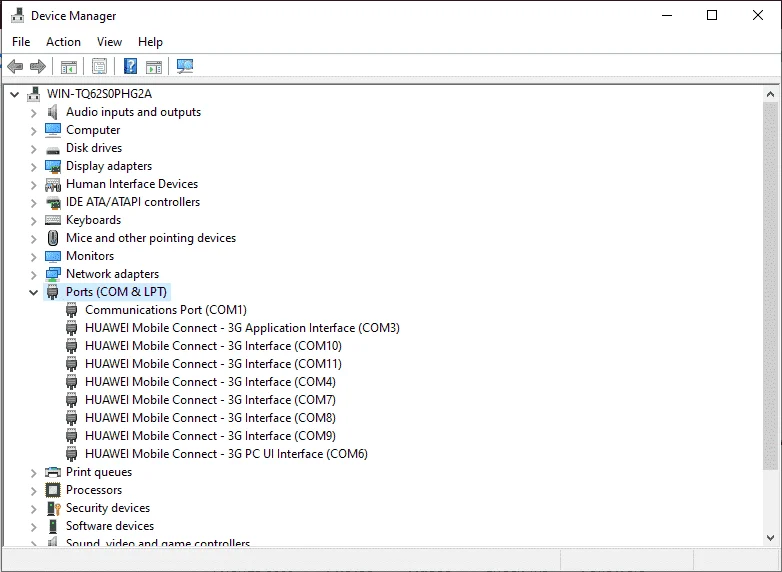Click the Keyboards icon

click(x=53, y=220)
